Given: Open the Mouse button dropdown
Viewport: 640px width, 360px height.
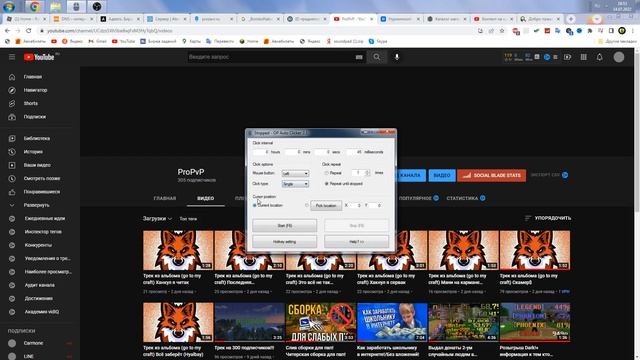Looking at the screenshot, I should point(295,173).
